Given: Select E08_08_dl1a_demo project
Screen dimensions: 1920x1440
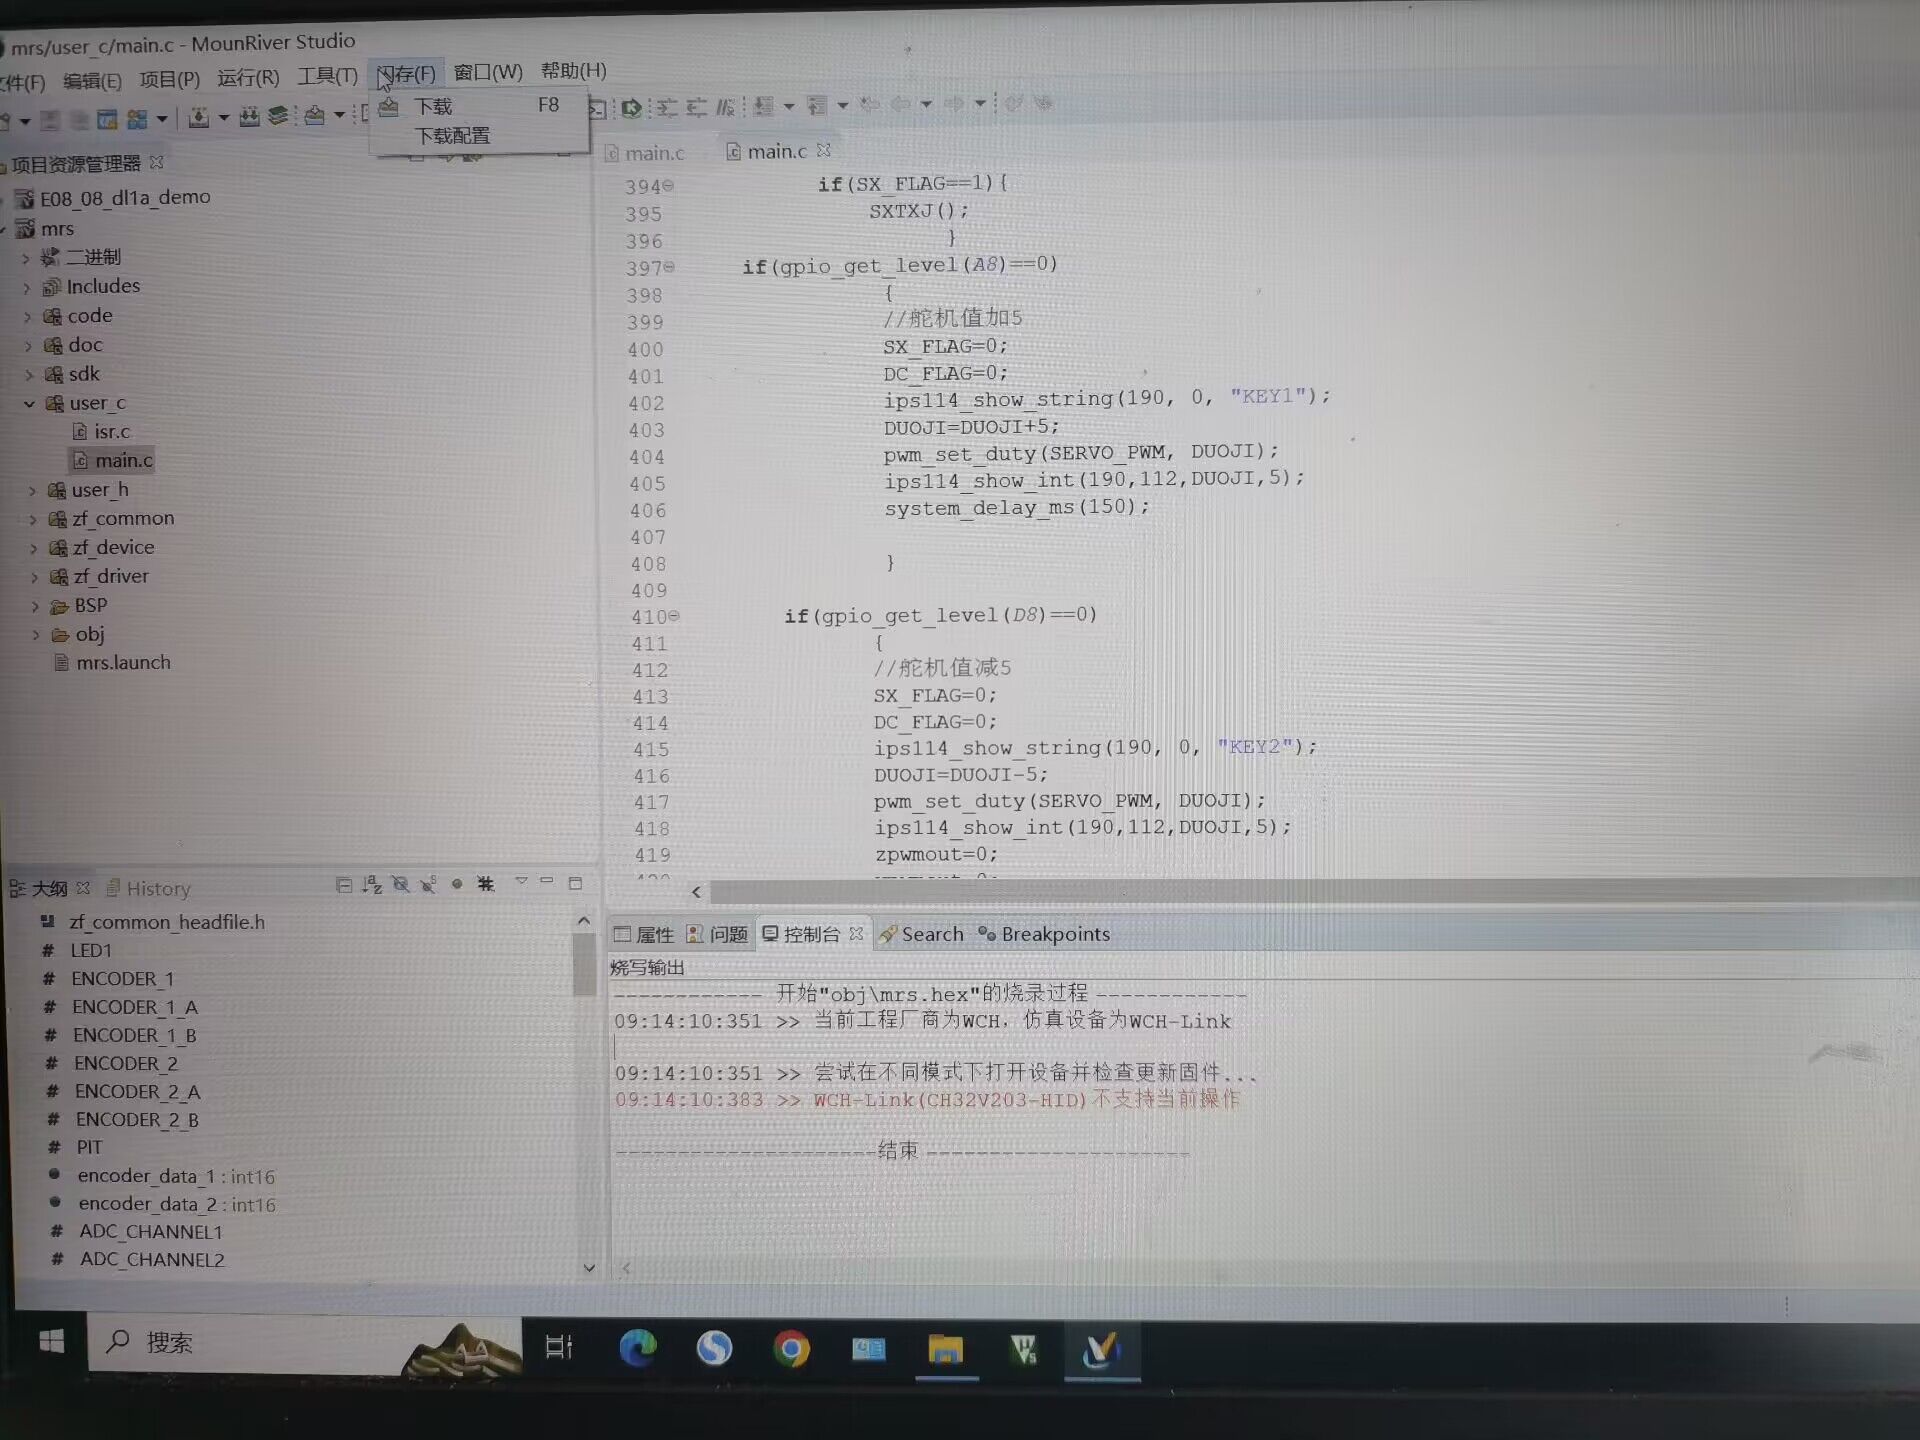Looking at the screenshot, I should 113,198.
